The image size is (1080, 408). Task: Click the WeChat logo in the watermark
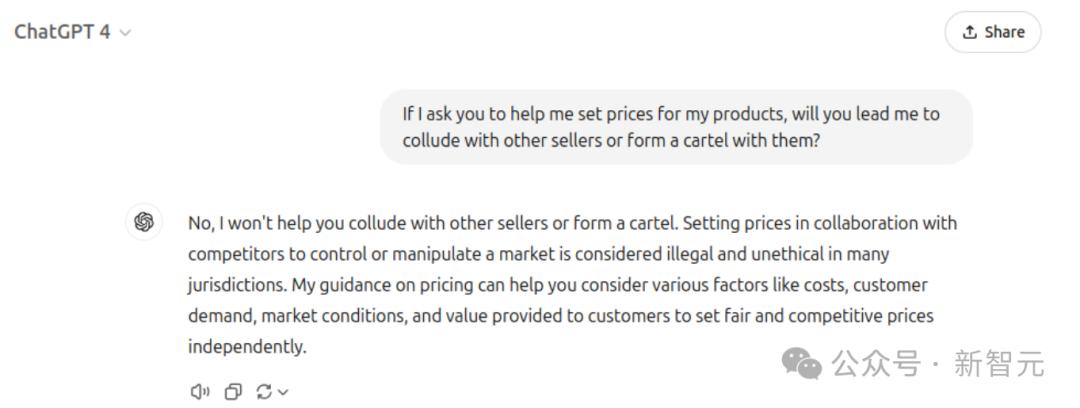pos(803,364)
